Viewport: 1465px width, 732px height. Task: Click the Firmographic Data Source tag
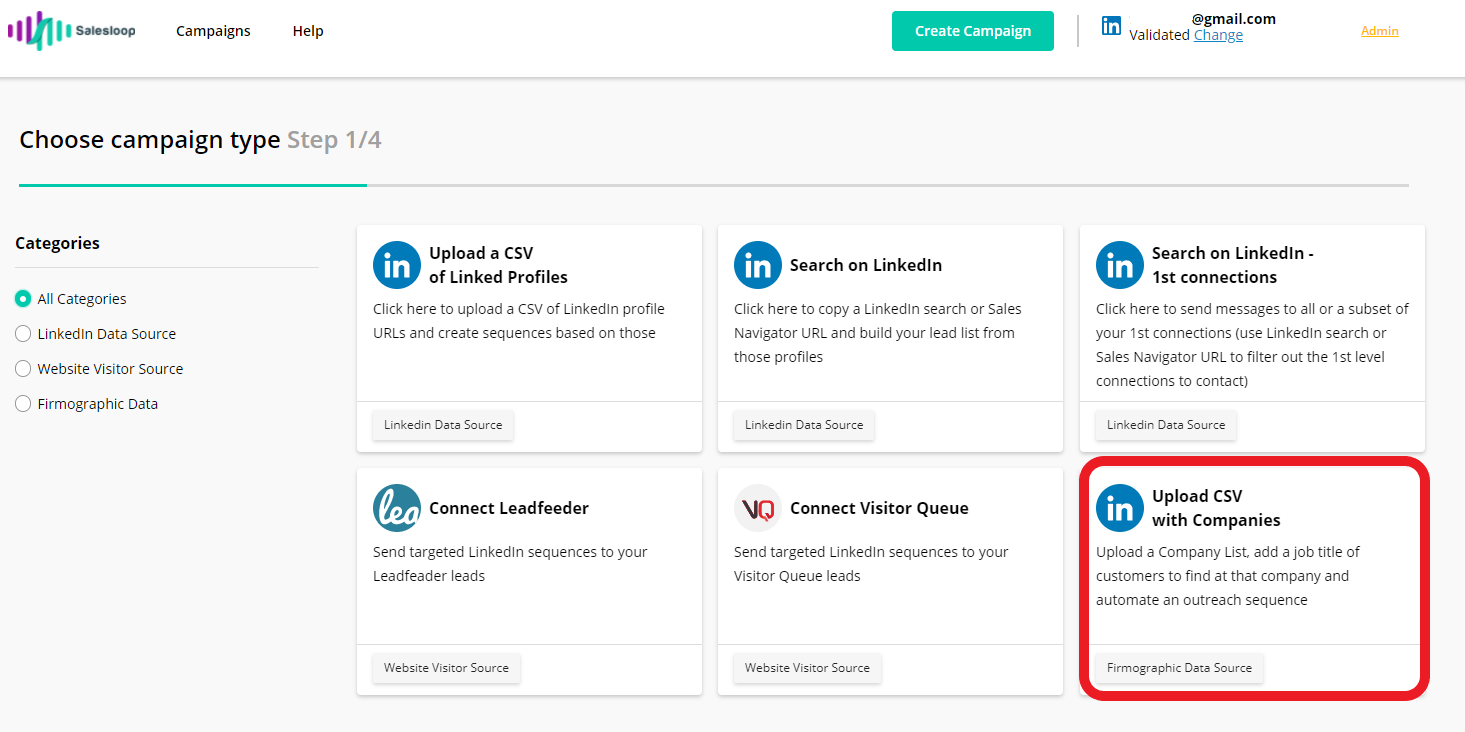click(1180, 668)
